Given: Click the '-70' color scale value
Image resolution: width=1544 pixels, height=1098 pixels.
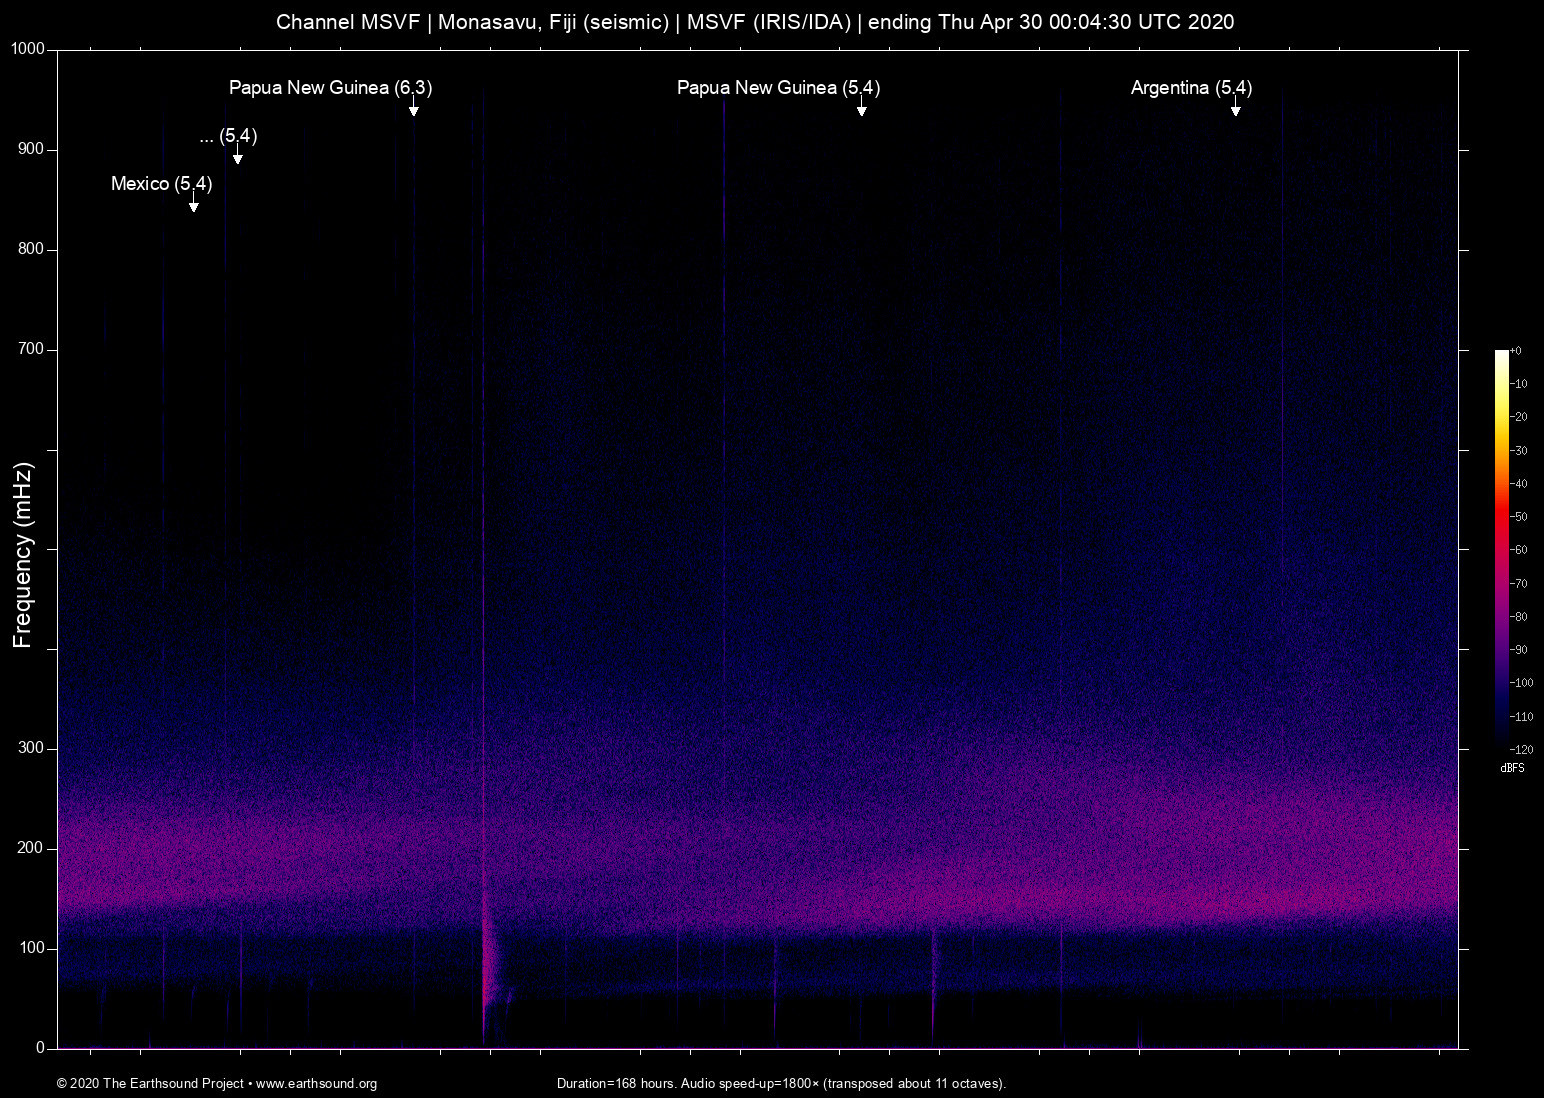Looking at the screenshot, I should (1518, 583).
